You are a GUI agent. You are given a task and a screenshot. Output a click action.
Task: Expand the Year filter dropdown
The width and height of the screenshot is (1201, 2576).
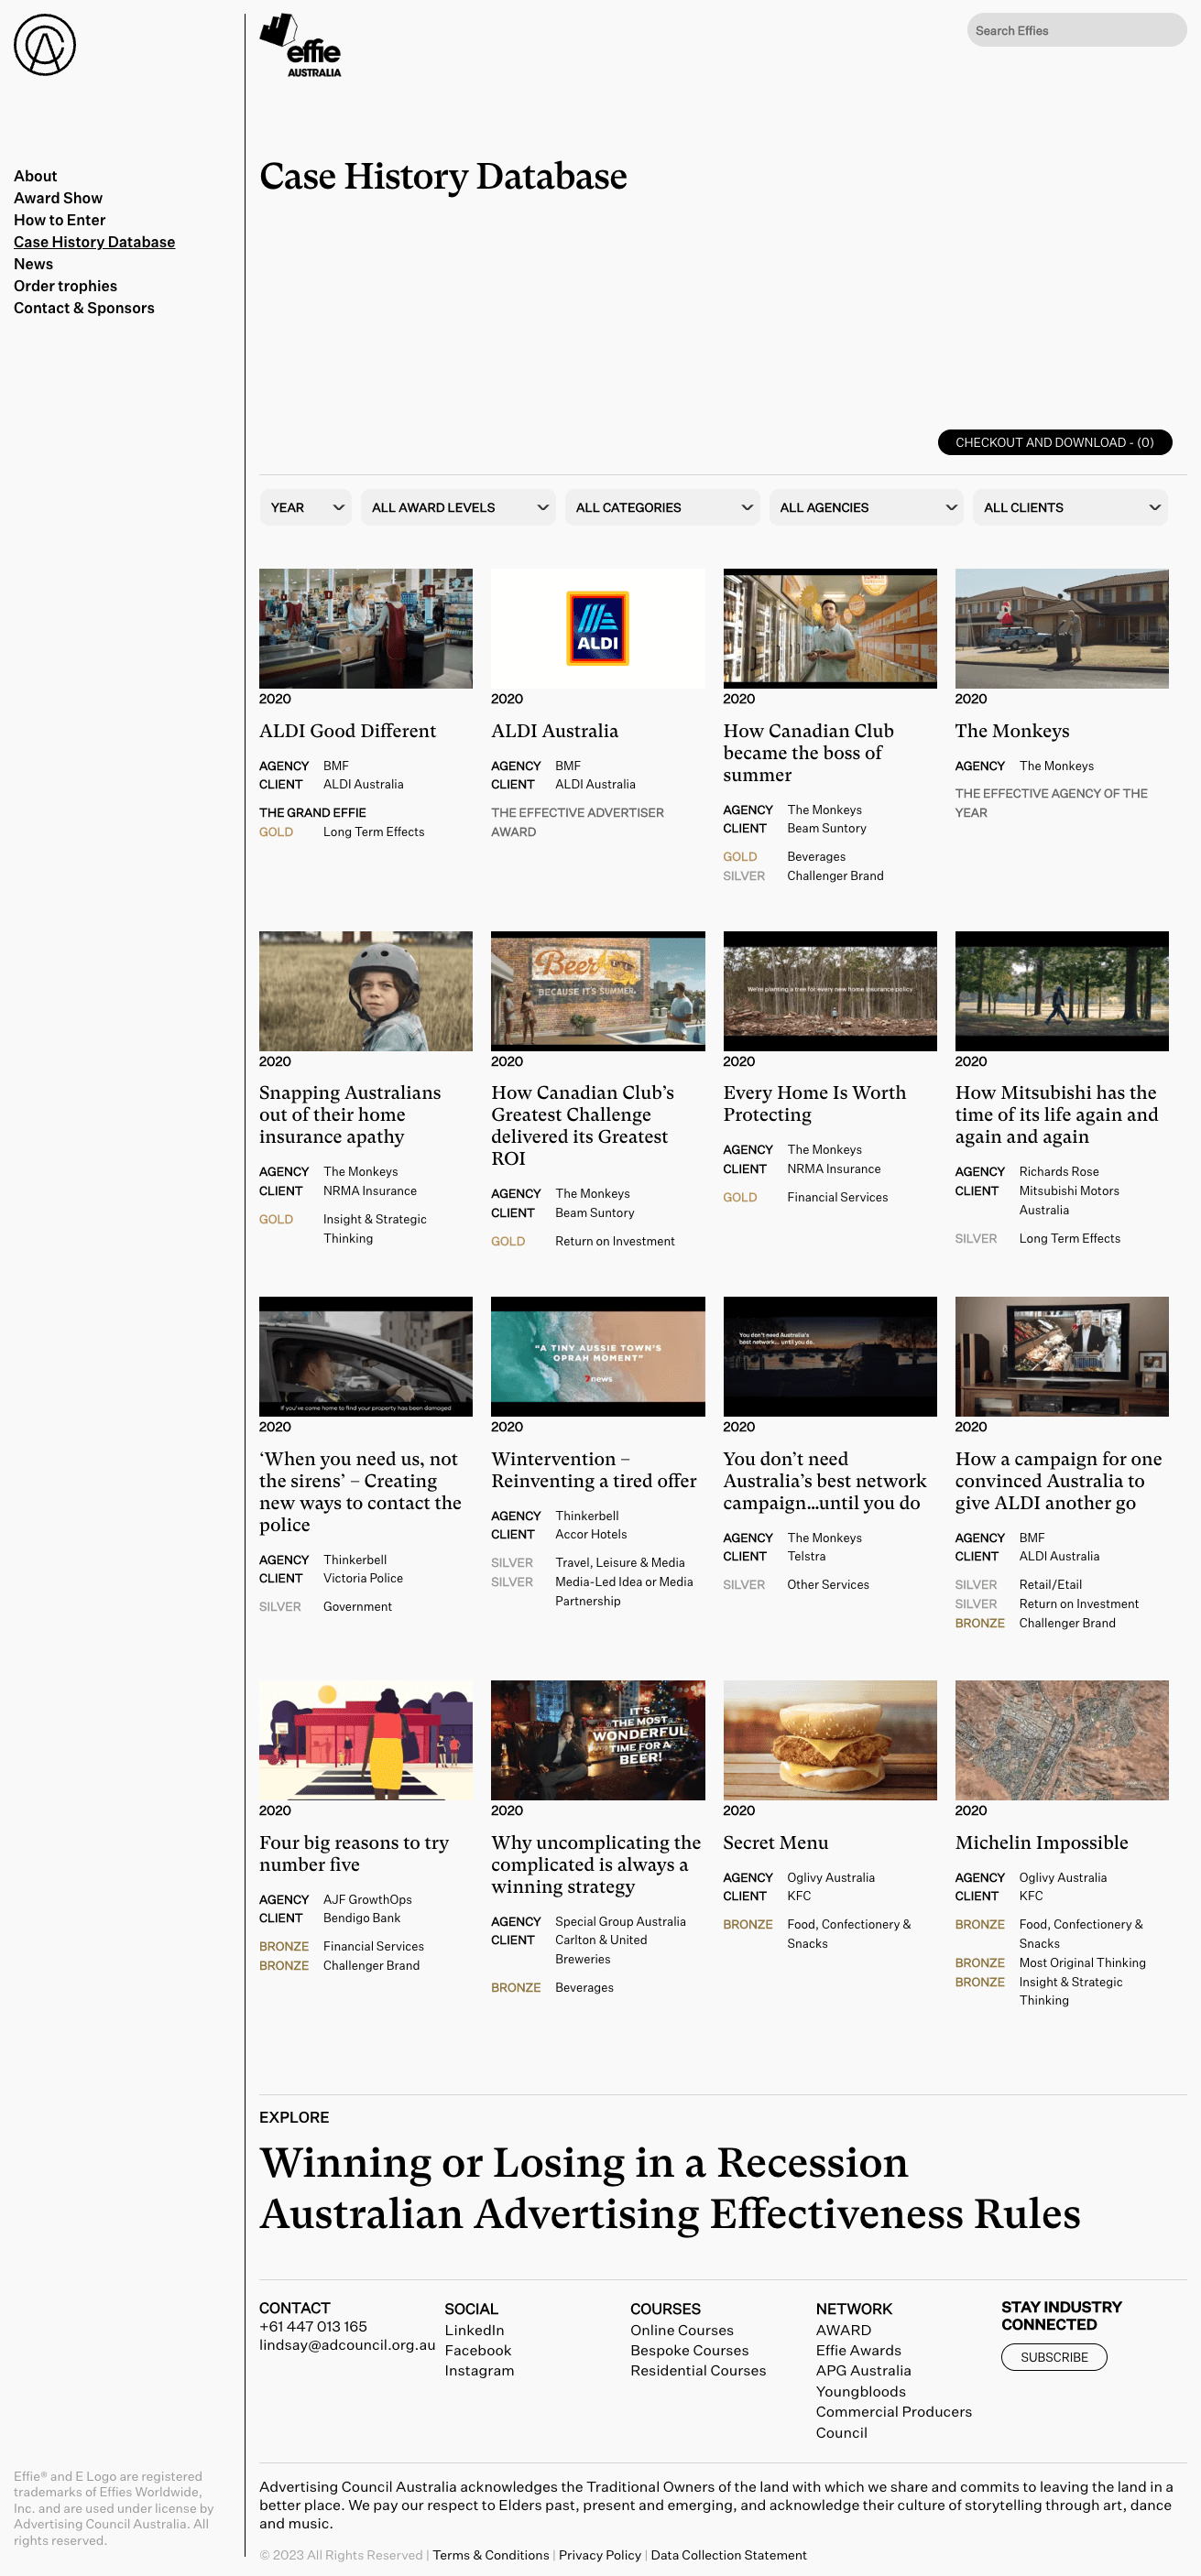click(305, 507)
